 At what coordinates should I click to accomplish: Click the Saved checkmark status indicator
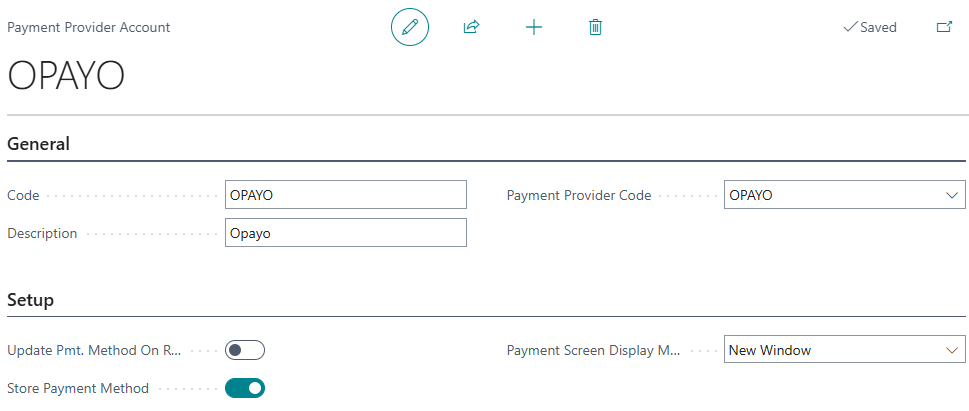[870, 27]
